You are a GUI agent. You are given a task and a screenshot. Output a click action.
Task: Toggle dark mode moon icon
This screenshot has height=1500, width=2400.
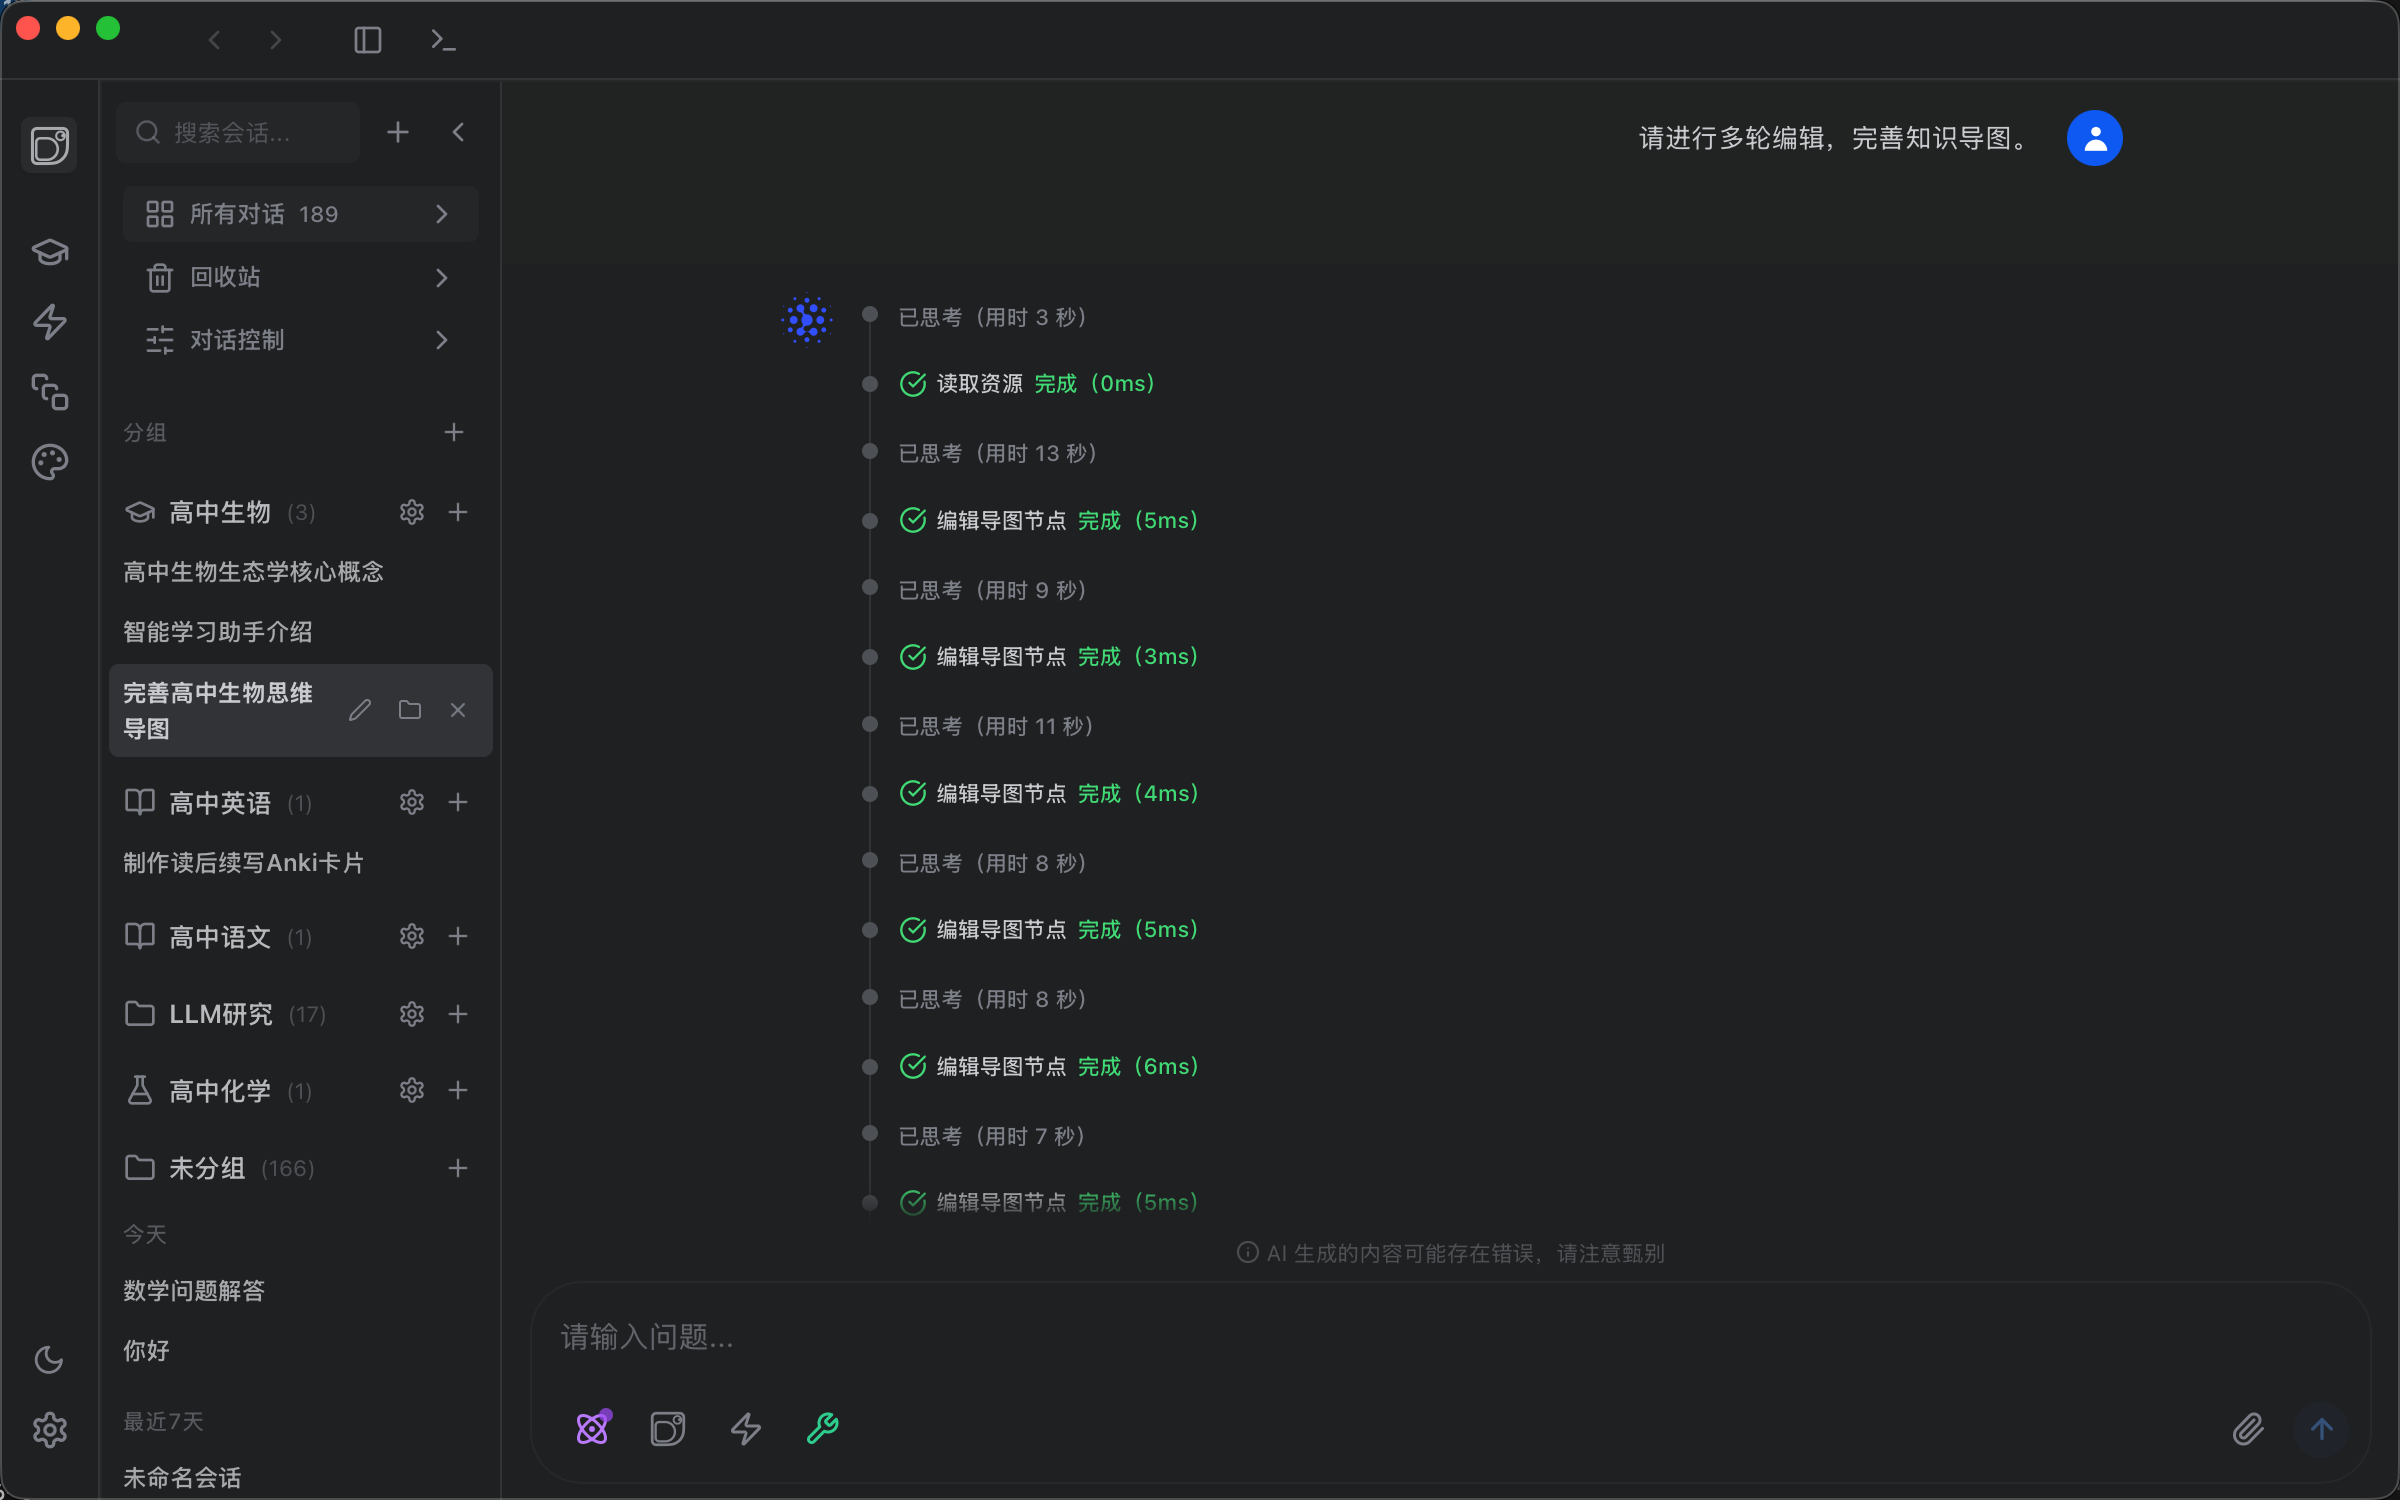[x=49, y=1360]
